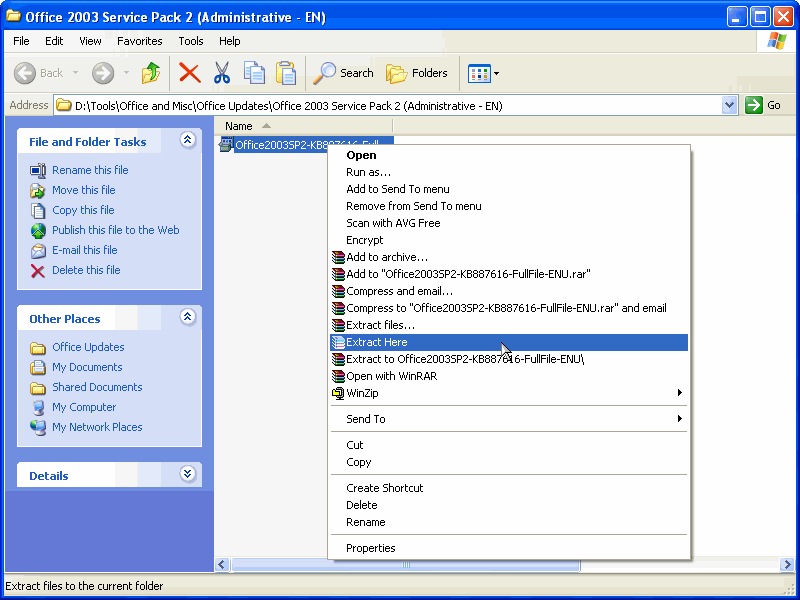Image resolution: width=800 pixels, height=600 pixels.
Task: Click the Up folder toolbar icon
Action: (x=151, y=73)
